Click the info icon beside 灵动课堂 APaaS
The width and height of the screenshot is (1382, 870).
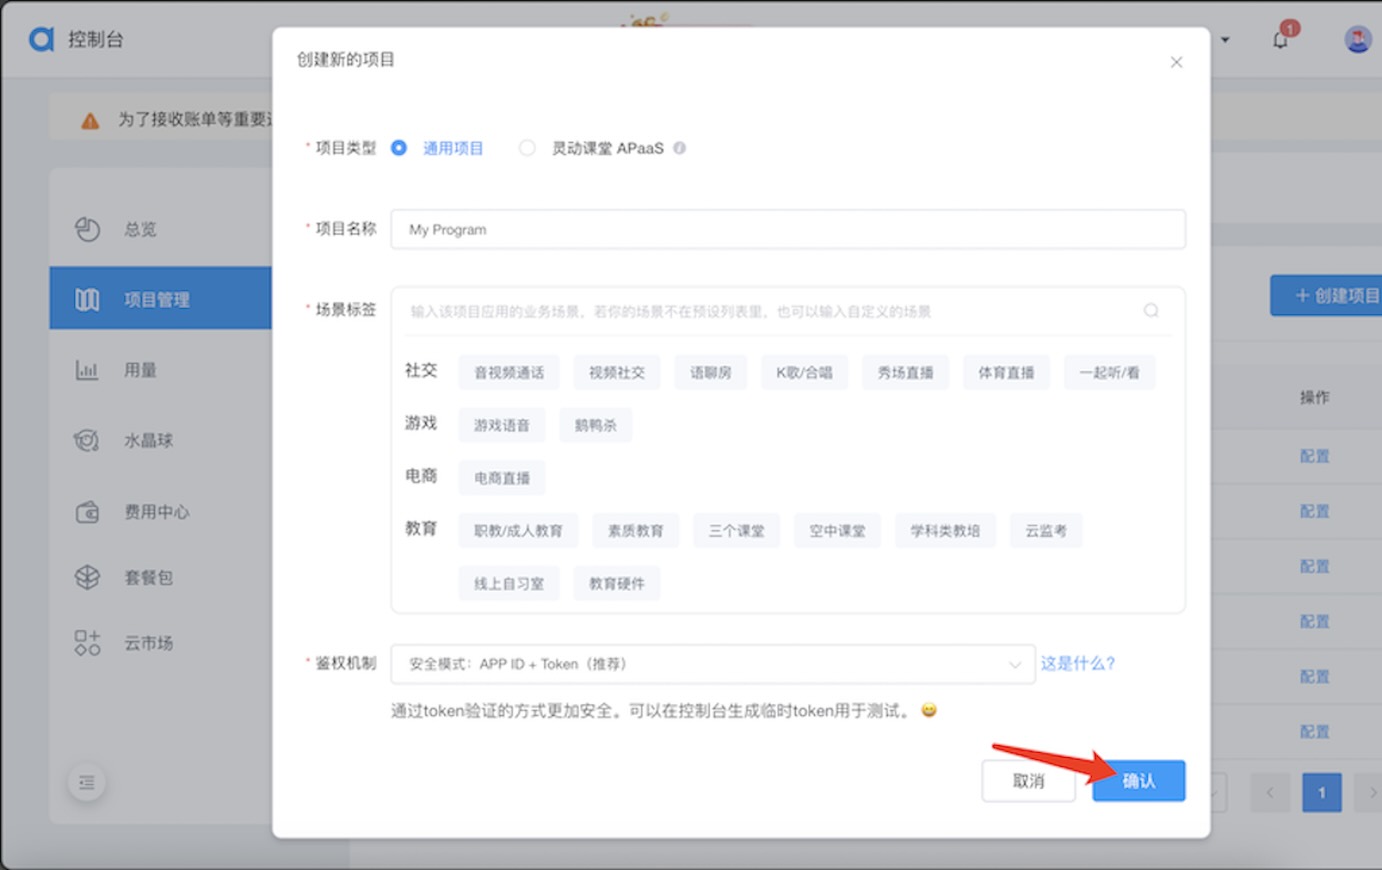(680, 148)
